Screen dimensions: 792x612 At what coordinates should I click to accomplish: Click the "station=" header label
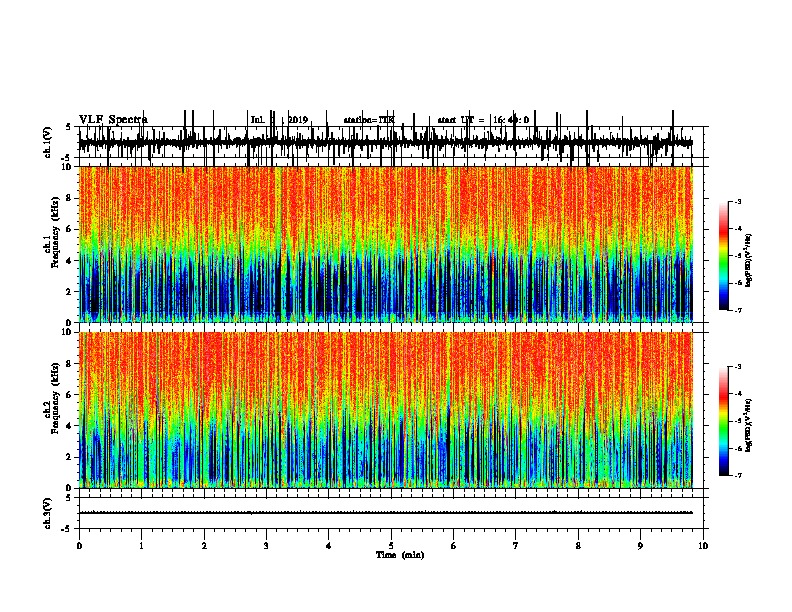(360, 120)
